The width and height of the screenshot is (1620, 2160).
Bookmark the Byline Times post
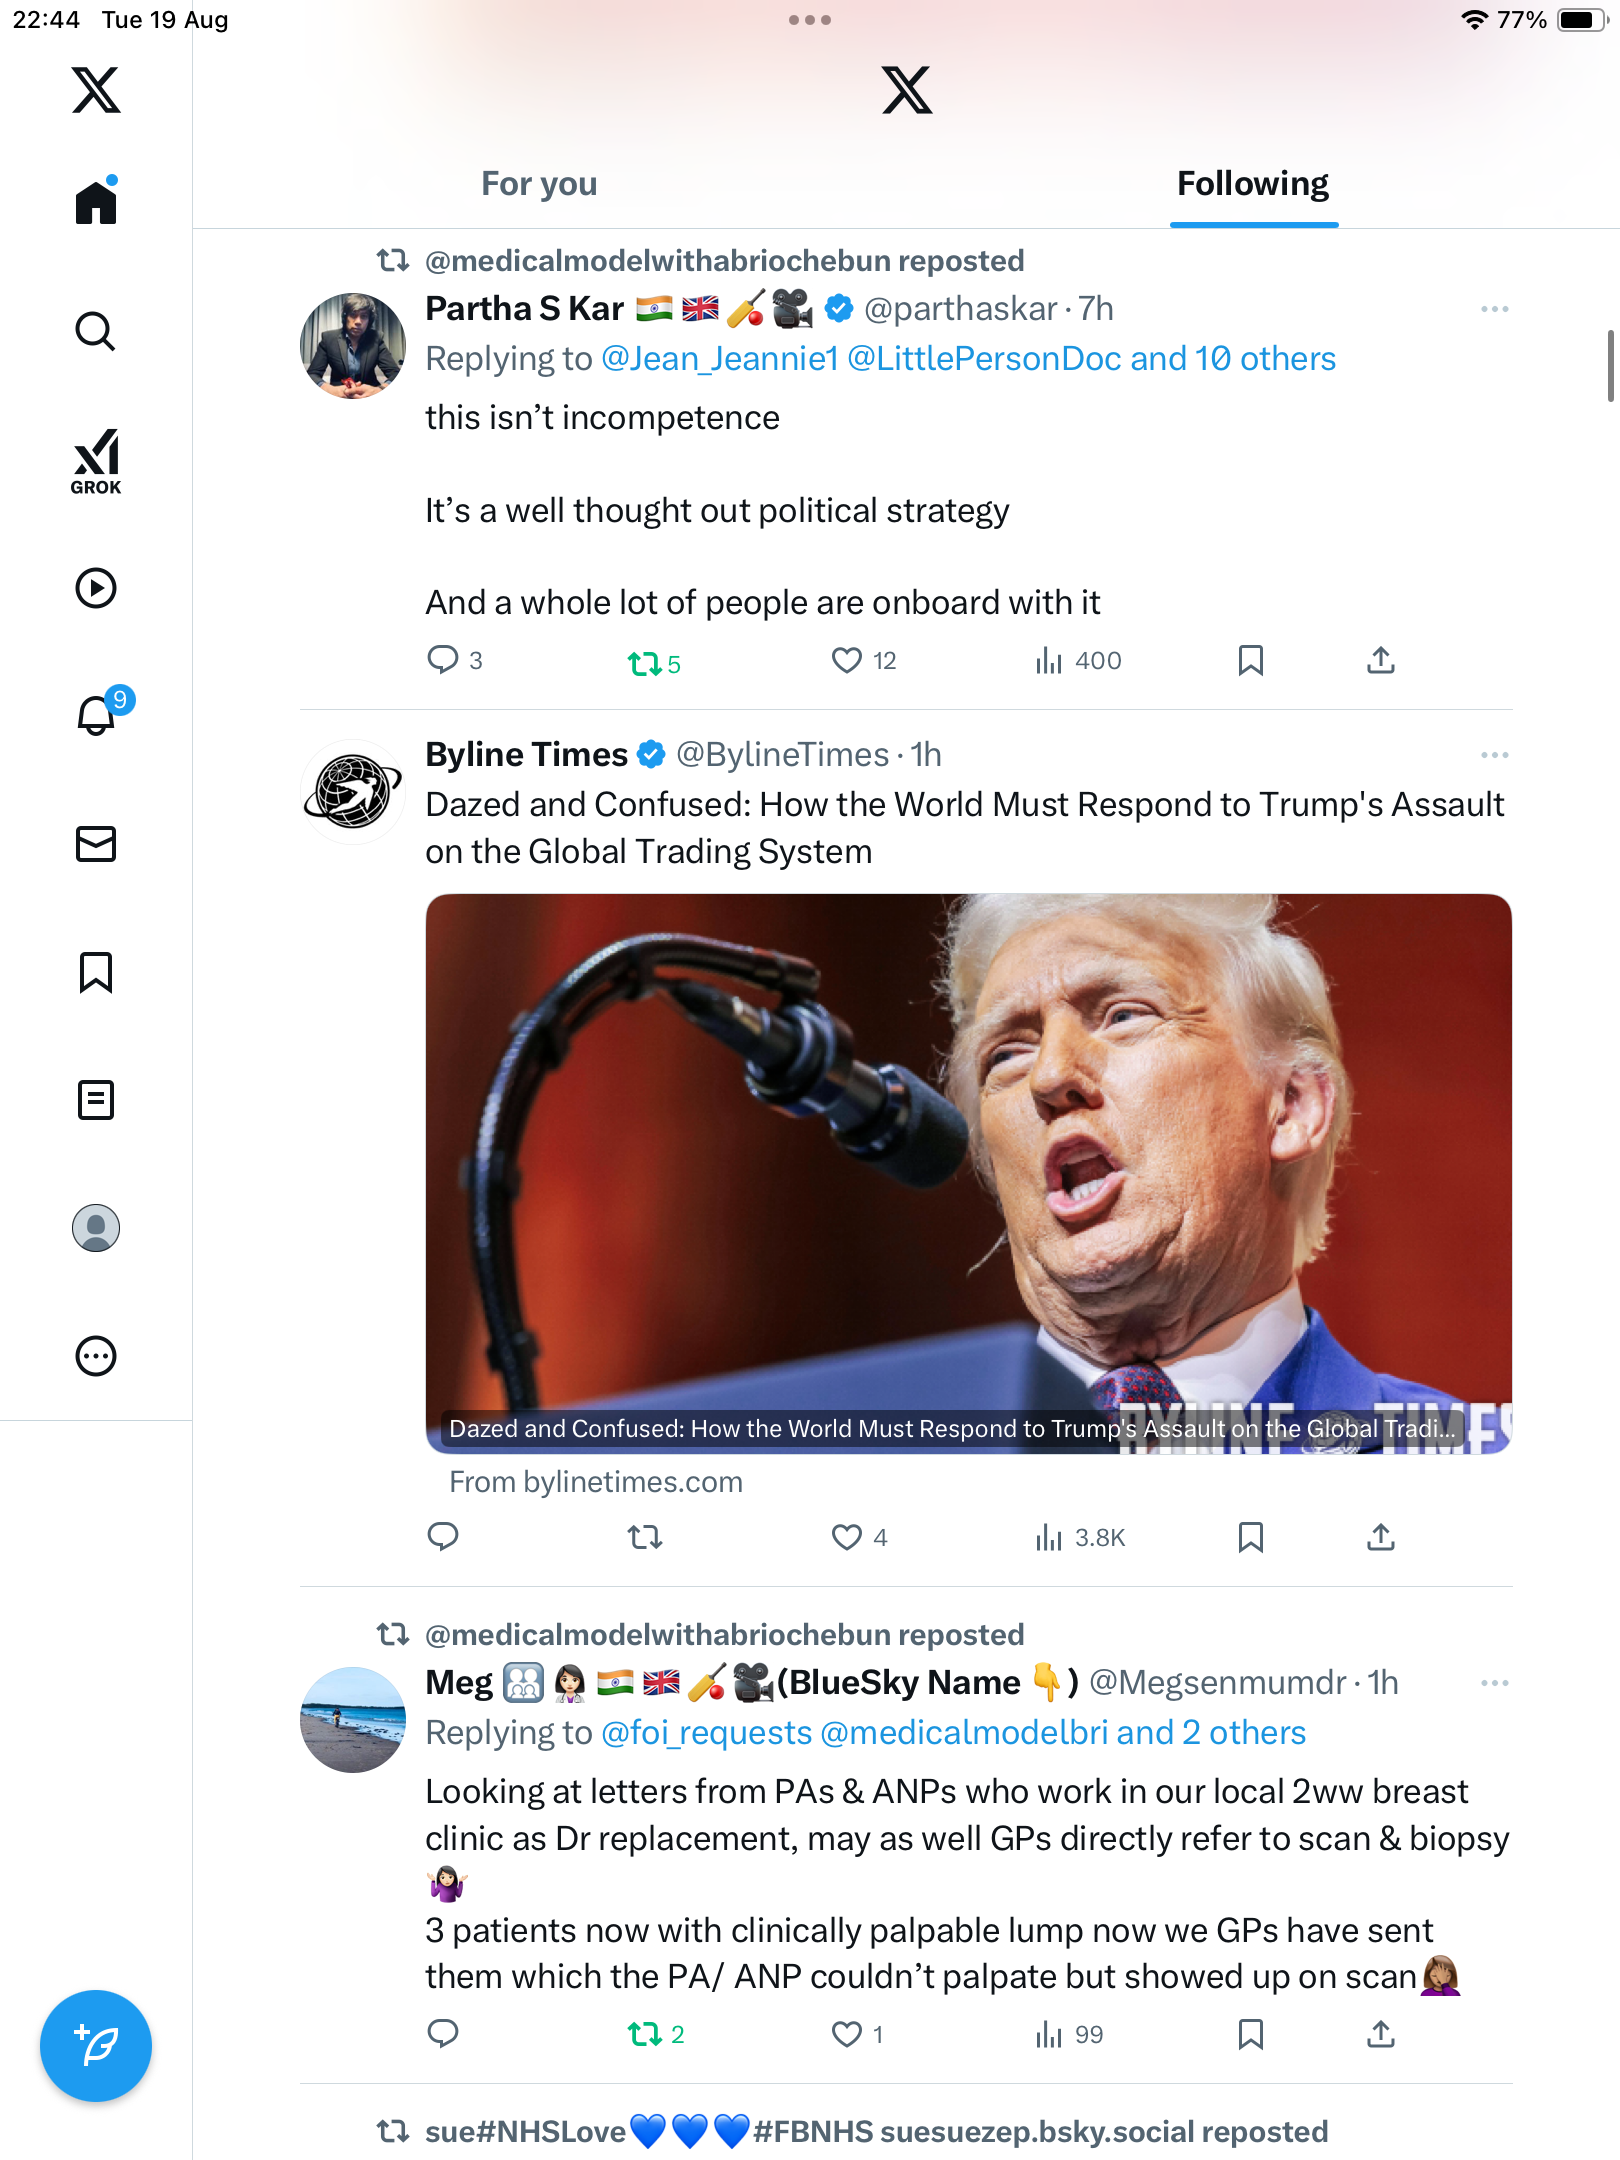click(1250, 1537)
